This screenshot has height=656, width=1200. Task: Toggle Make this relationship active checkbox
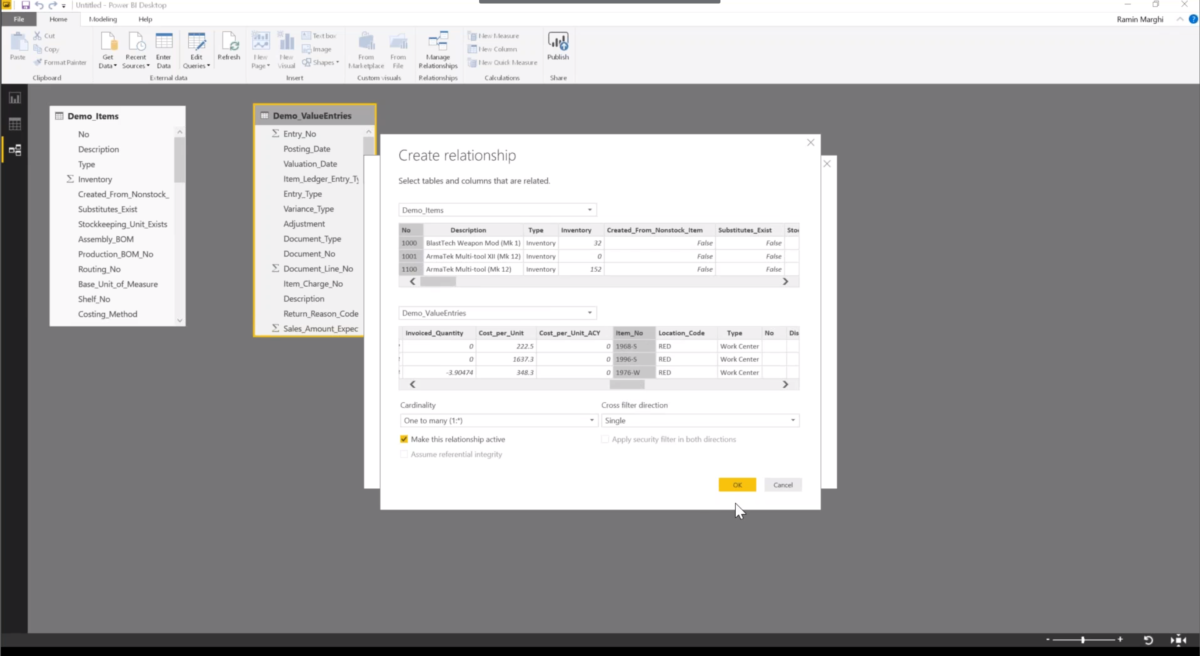(x=404, y=439)
